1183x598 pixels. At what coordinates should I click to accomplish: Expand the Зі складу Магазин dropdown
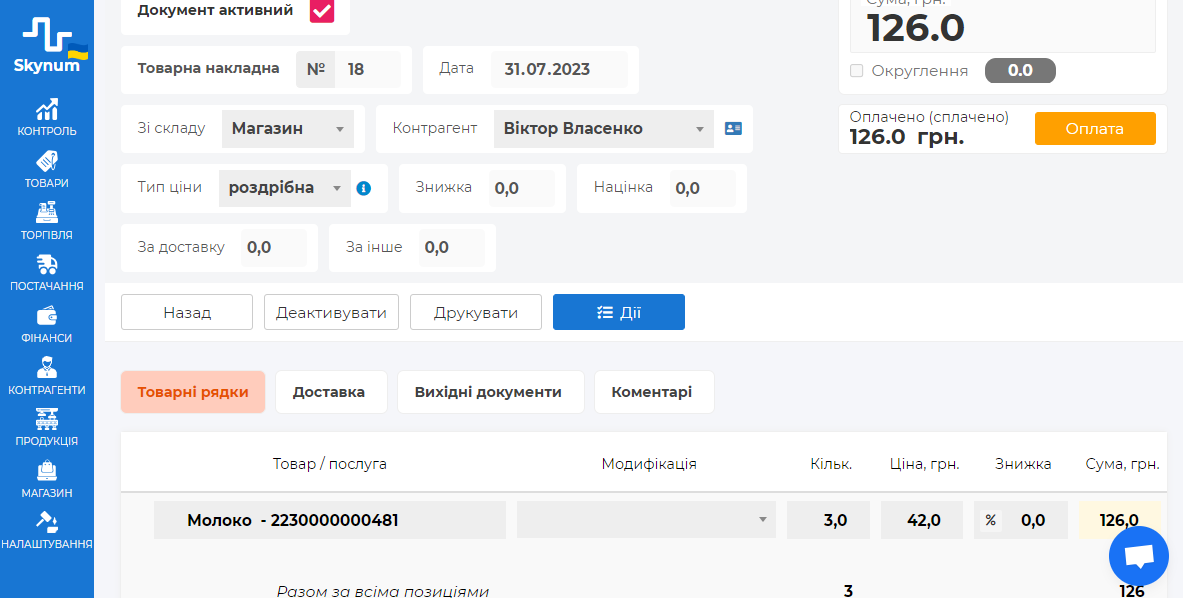click(x=287, y=129)
